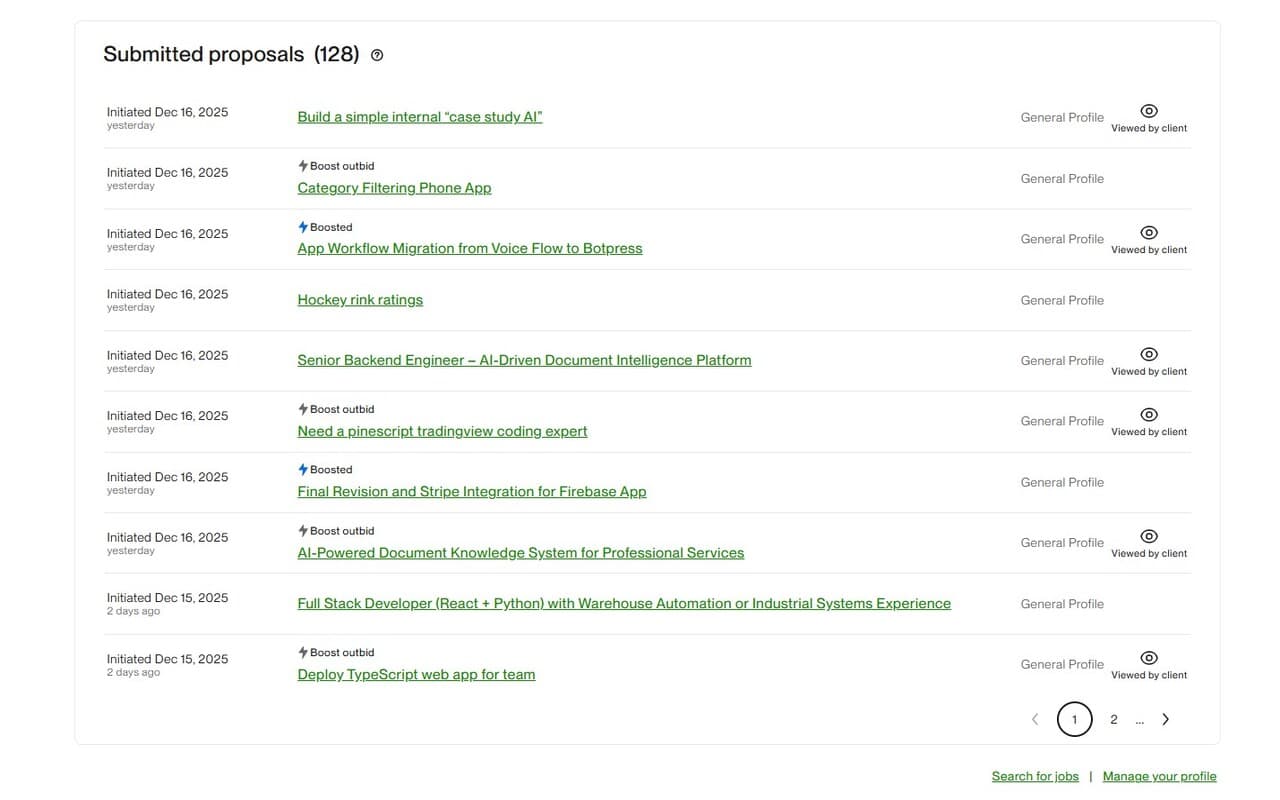
Task: Click the Manage your profile link
Action: 1159,776
